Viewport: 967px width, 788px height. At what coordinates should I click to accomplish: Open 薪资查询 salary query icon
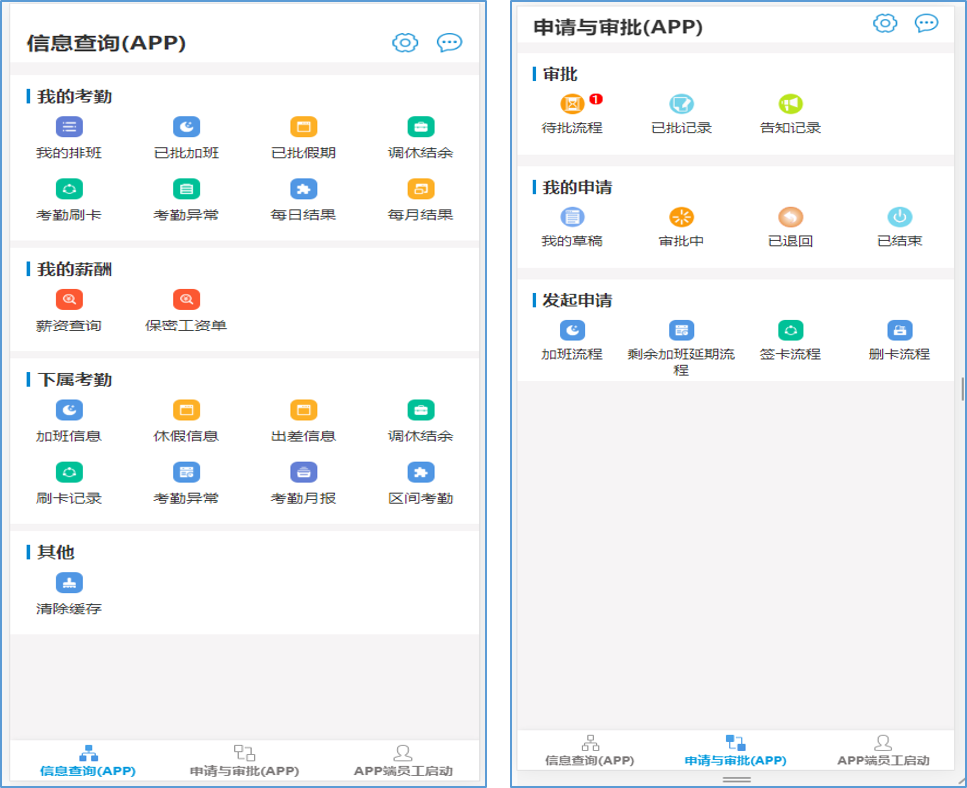69,299
